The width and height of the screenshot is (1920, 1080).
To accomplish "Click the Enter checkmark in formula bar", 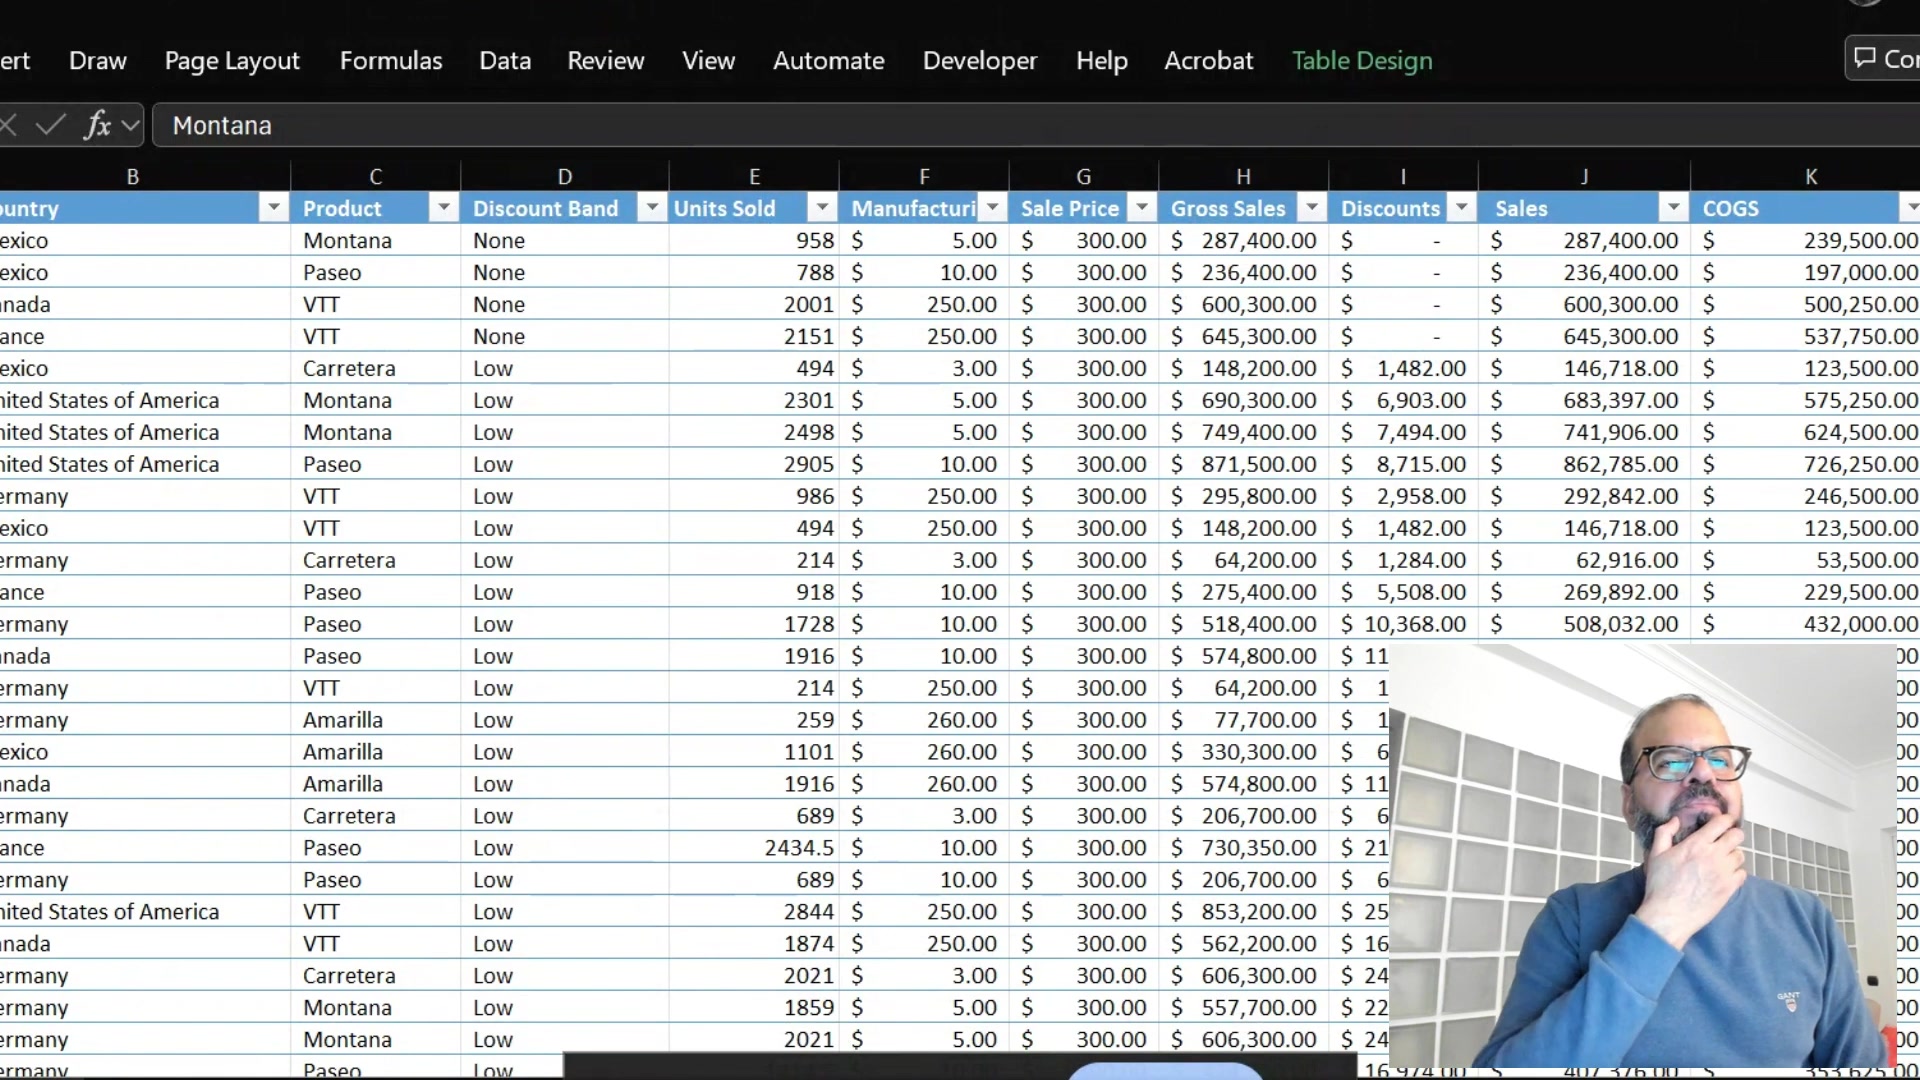I will [50, 125].
